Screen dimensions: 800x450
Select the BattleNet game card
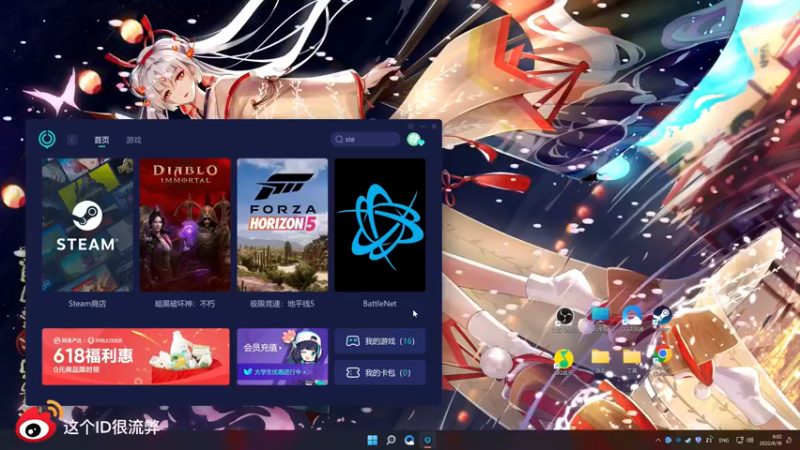pyautogui.click(x=380, y=225)
